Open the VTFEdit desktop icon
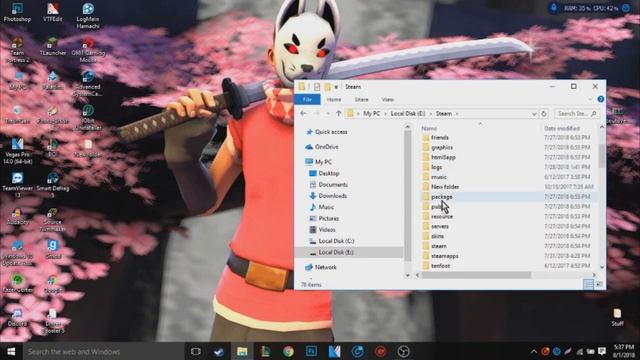Viewport: 640px width, 360px height. [53, 12]
